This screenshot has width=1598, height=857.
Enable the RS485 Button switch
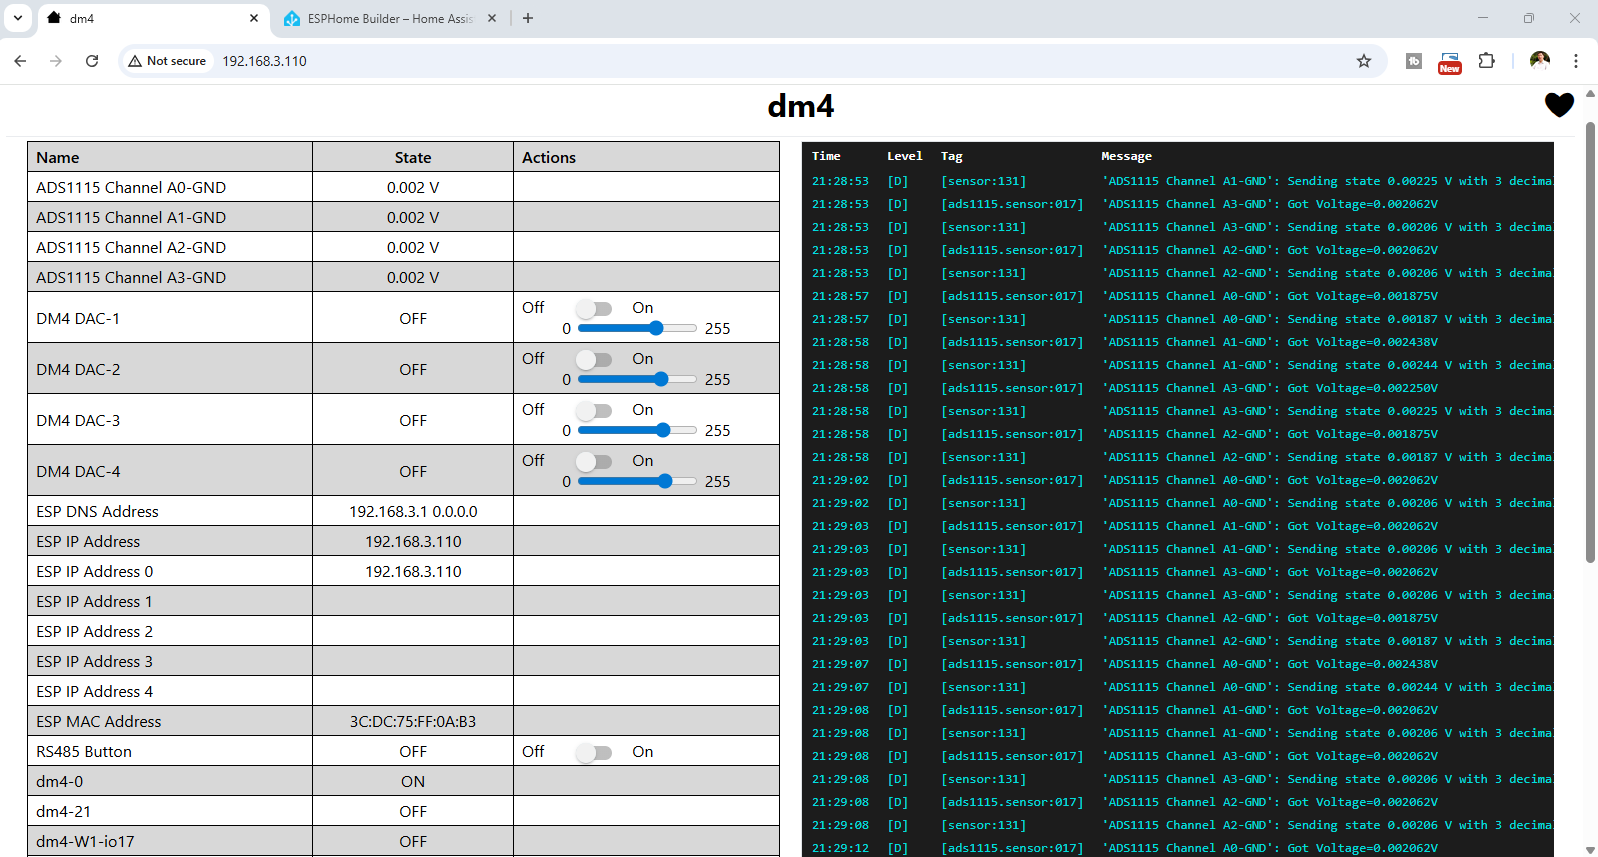point(594,753)
